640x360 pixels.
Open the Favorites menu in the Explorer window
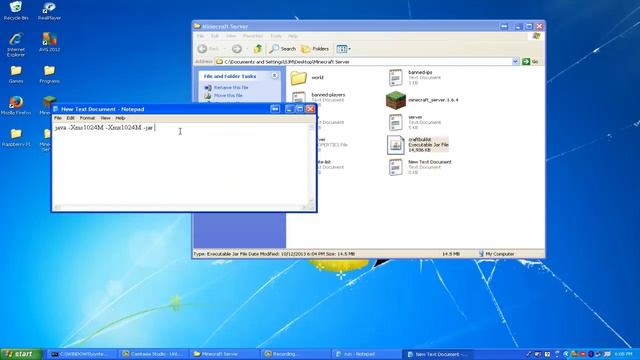pos(253,36)
